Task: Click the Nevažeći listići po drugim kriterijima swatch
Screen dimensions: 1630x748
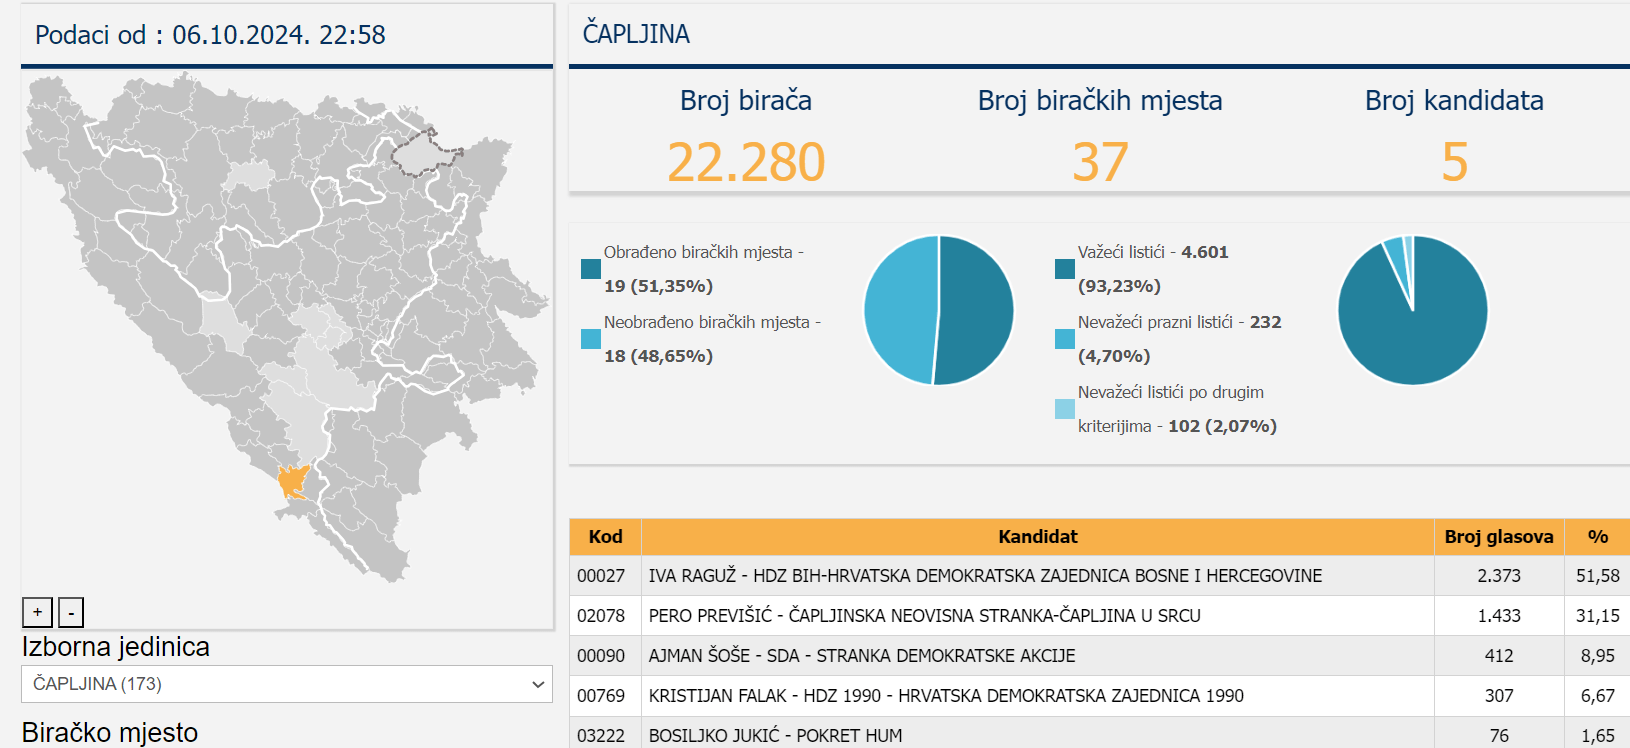Action: 1065,409
